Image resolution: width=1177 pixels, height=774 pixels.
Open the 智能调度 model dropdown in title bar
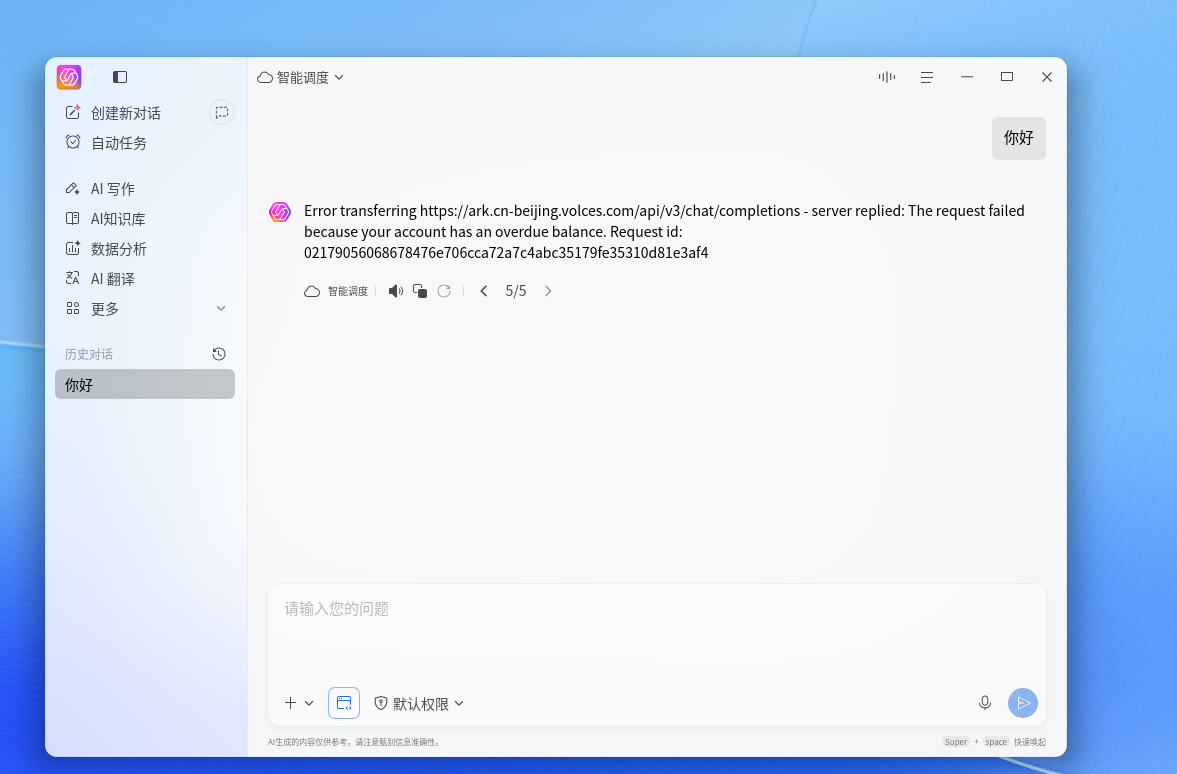coord(300,77)
